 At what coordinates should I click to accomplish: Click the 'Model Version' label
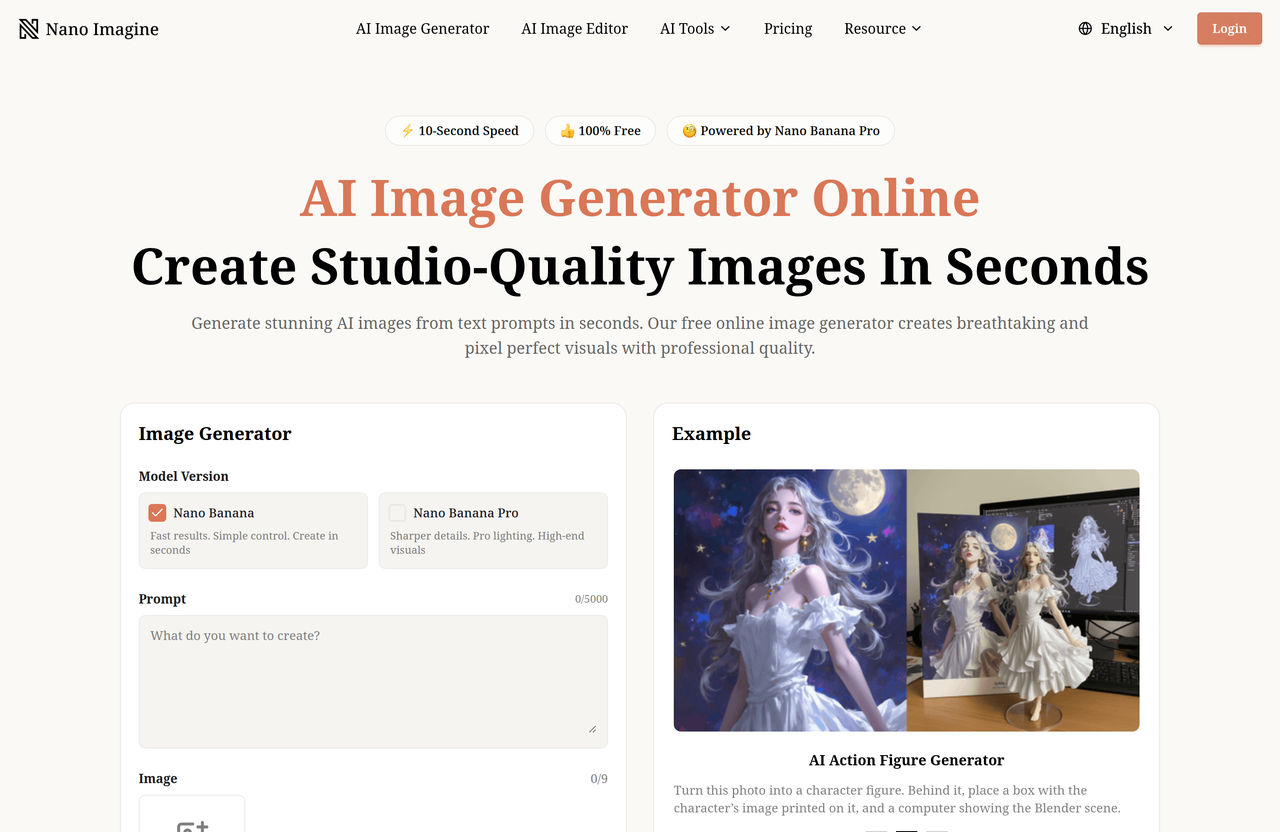[184, 476]
